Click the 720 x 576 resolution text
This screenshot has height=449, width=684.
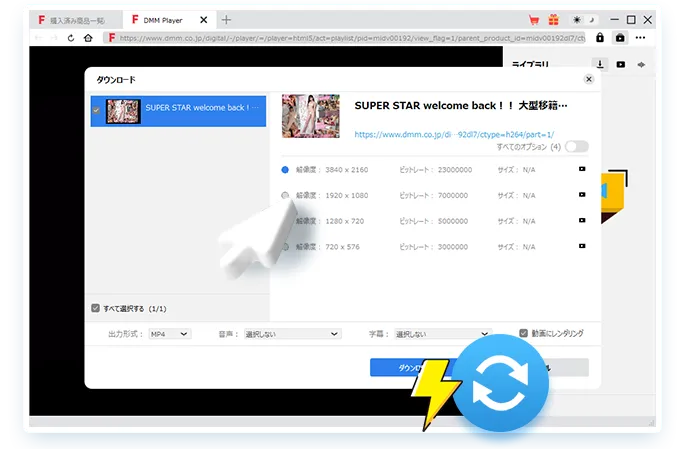[x=342, y=247]
